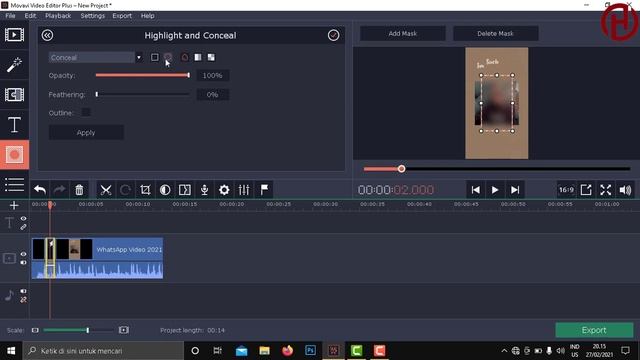Screen dimensions: 640x360
Task: Click the Delete Mask button
Action: click(496, 33)
